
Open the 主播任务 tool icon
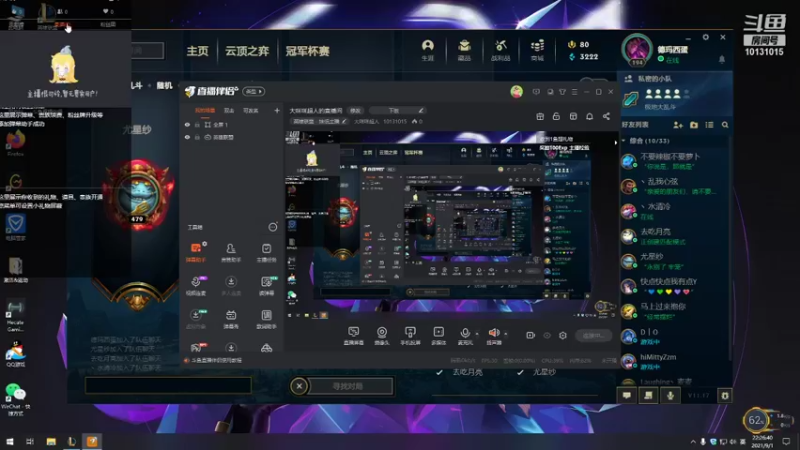pos(266,252)
